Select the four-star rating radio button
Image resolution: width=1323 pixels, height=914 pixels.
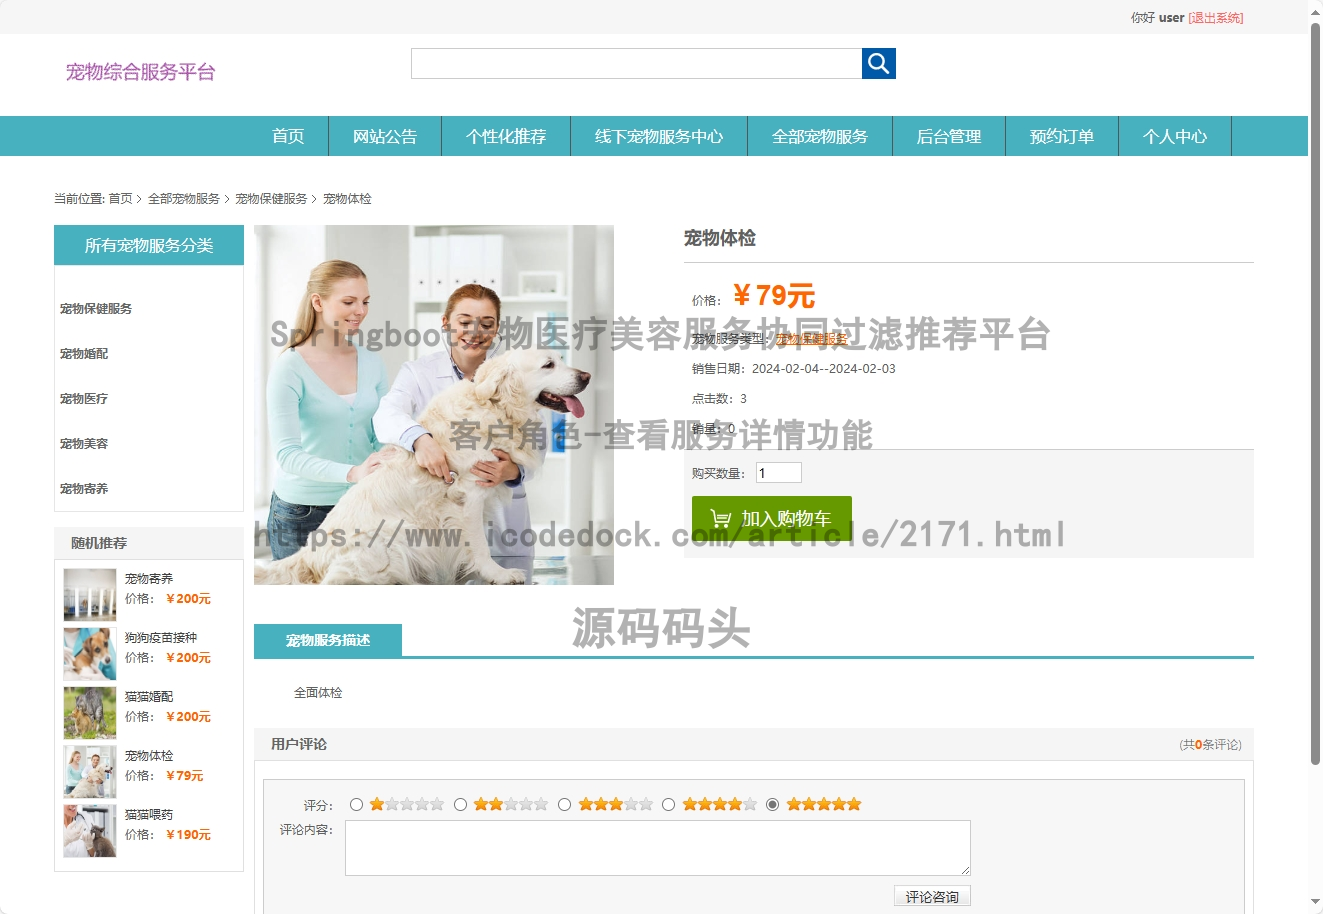[668, 805]
